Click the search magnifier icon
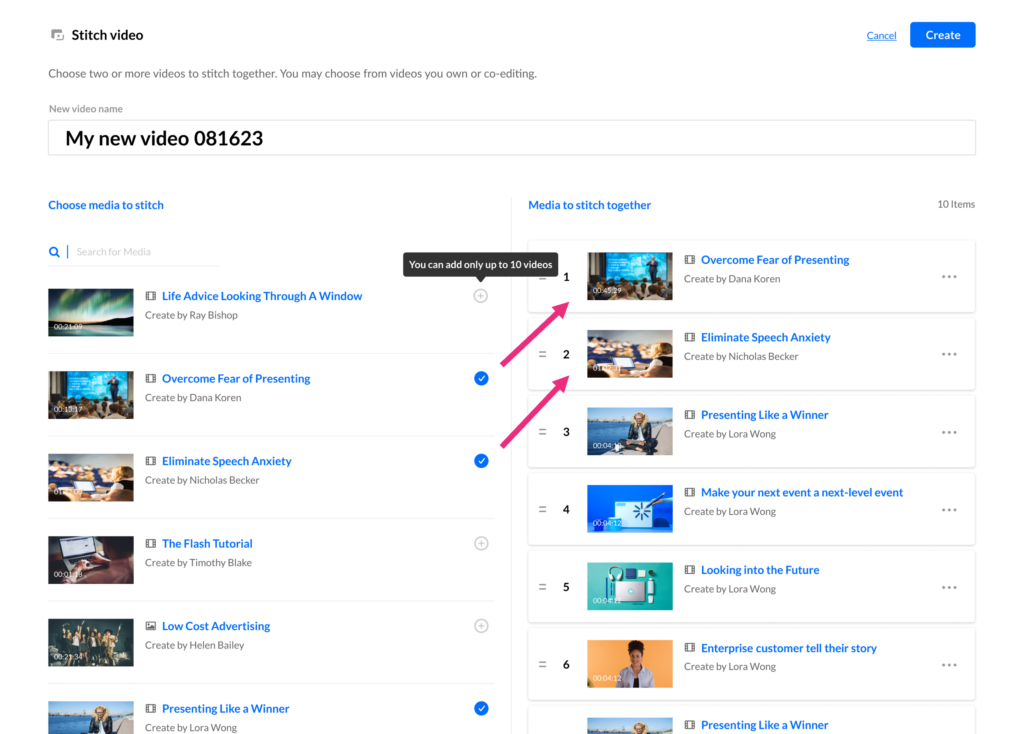The image size is (1024, 734). [x=54, y=252]
